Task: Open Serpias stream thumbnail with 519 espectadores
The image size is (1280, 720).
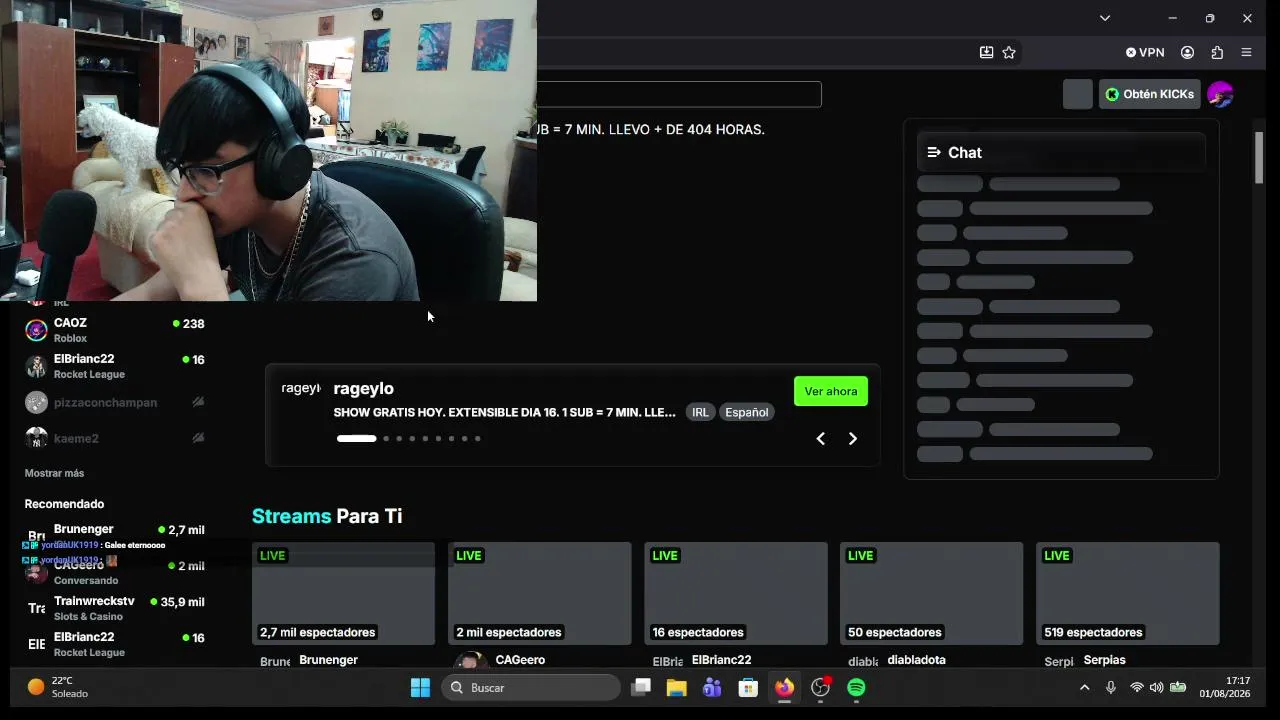Action: tap(1127, 593)
